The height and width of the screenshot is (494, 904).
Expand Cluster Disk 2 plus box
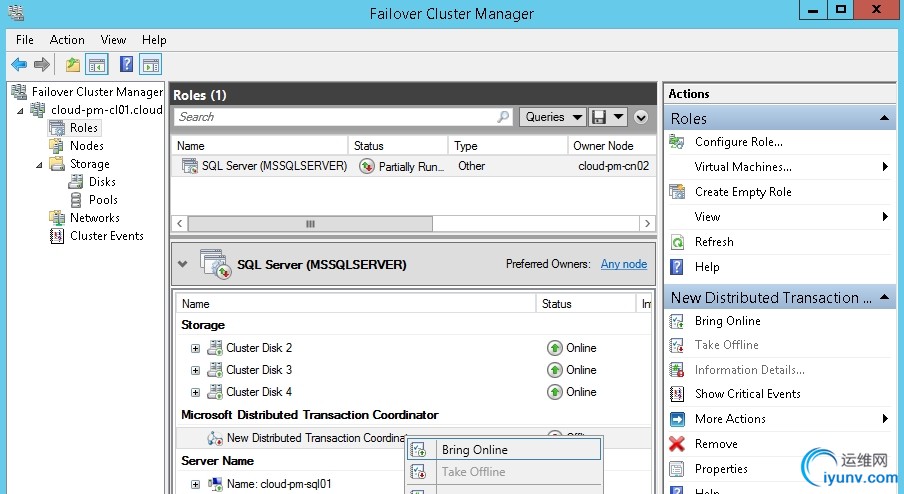click(195, 348)
